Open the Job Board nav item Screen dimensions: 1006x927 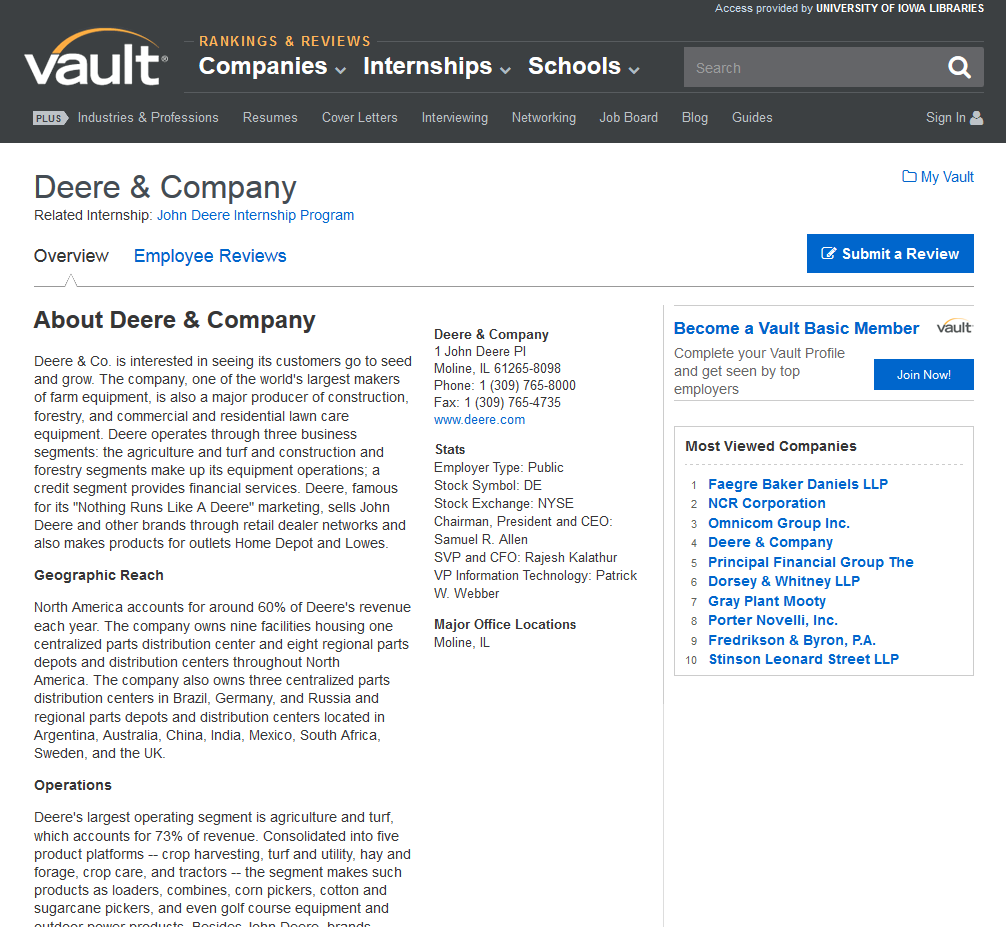(x=628, y=118)
